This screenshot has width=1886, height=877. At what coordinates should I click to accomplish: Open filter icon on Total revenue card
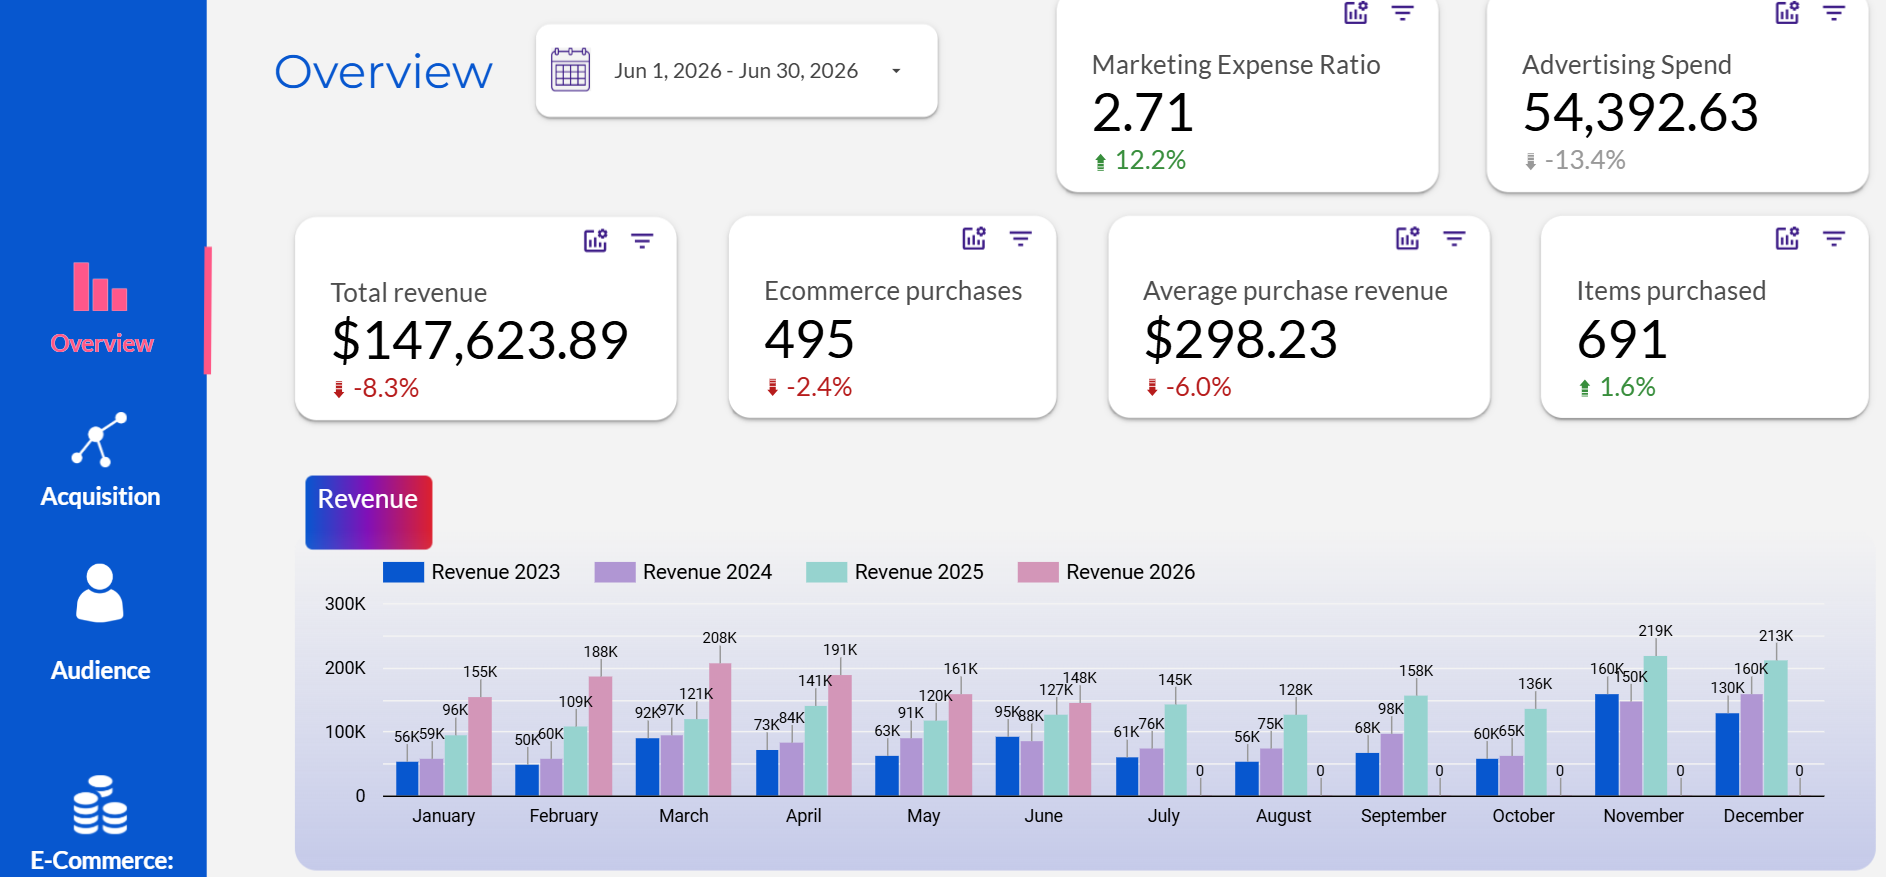click(642, 240)
